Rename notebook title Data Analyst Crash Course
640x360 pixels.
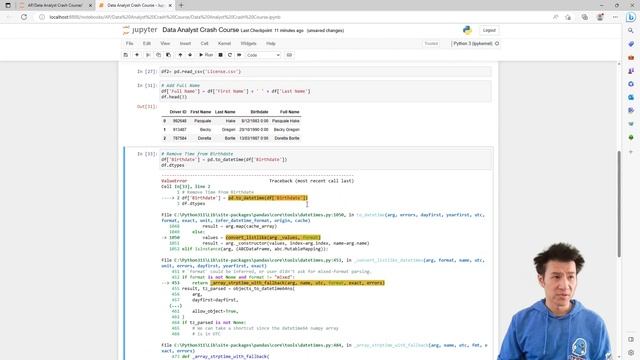click(200, 30)
